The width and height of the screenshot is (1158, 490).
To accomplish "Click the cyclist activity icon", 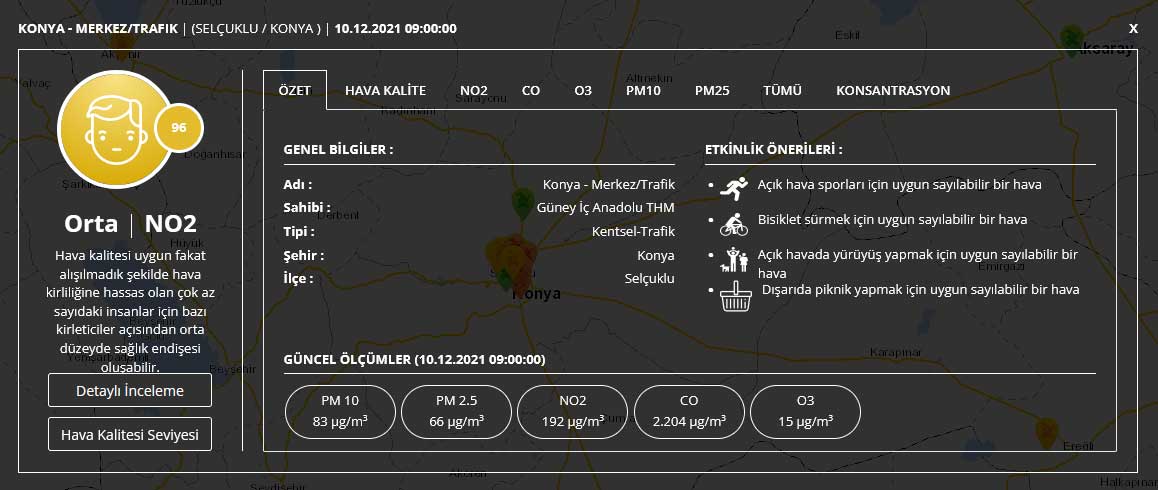I will pyautogui.click(x=733, y=221).
